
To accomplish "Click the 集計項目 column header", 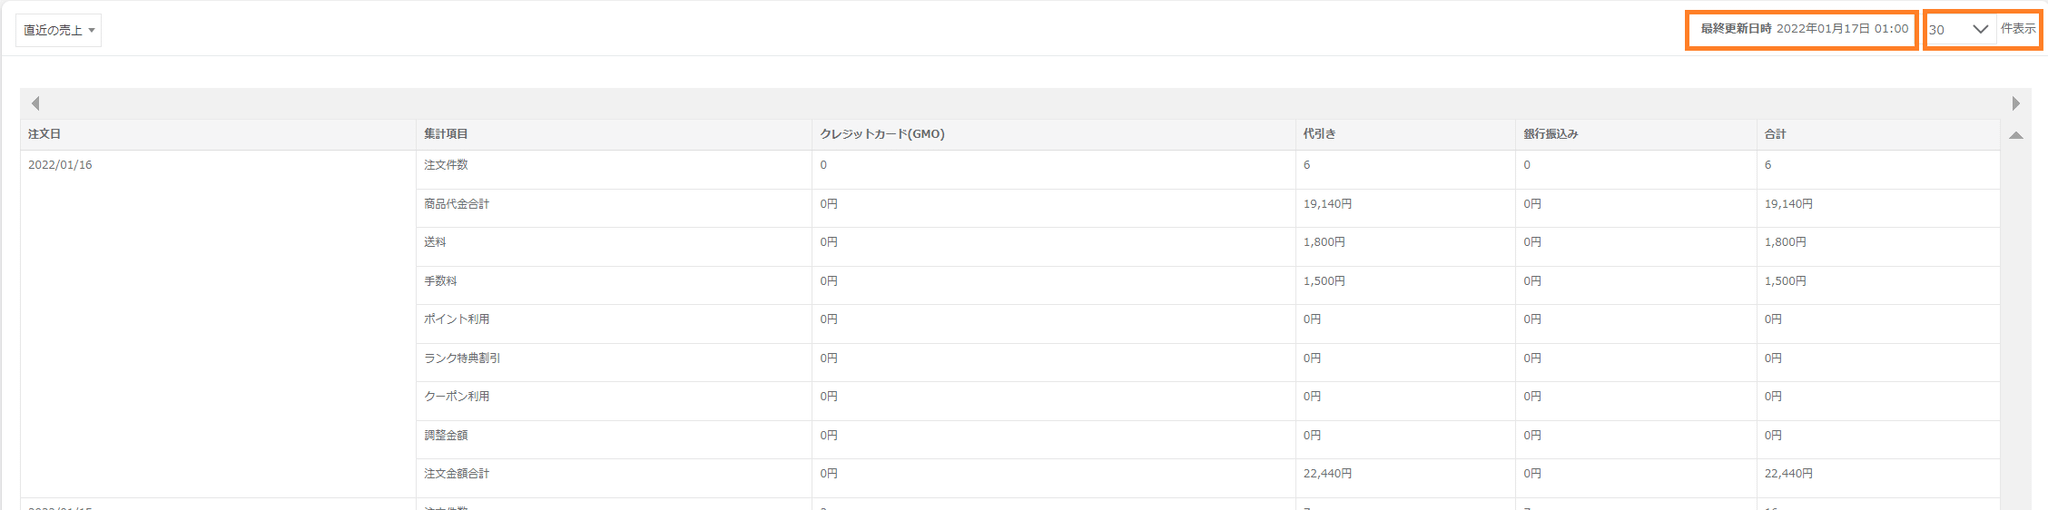I will click(446, 134).
